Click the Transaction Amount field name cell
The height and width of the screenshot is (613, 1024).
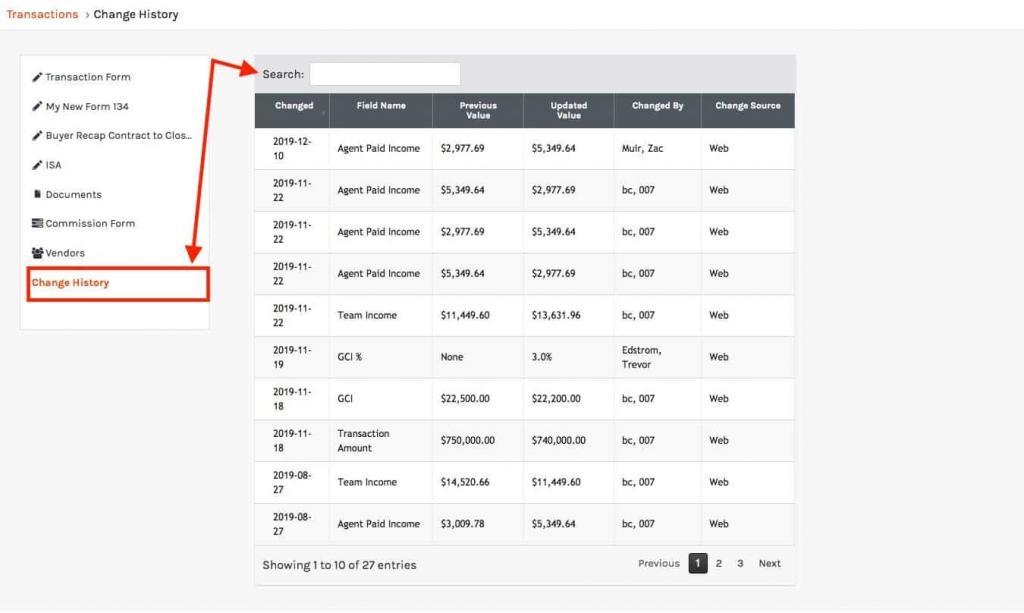381,441
